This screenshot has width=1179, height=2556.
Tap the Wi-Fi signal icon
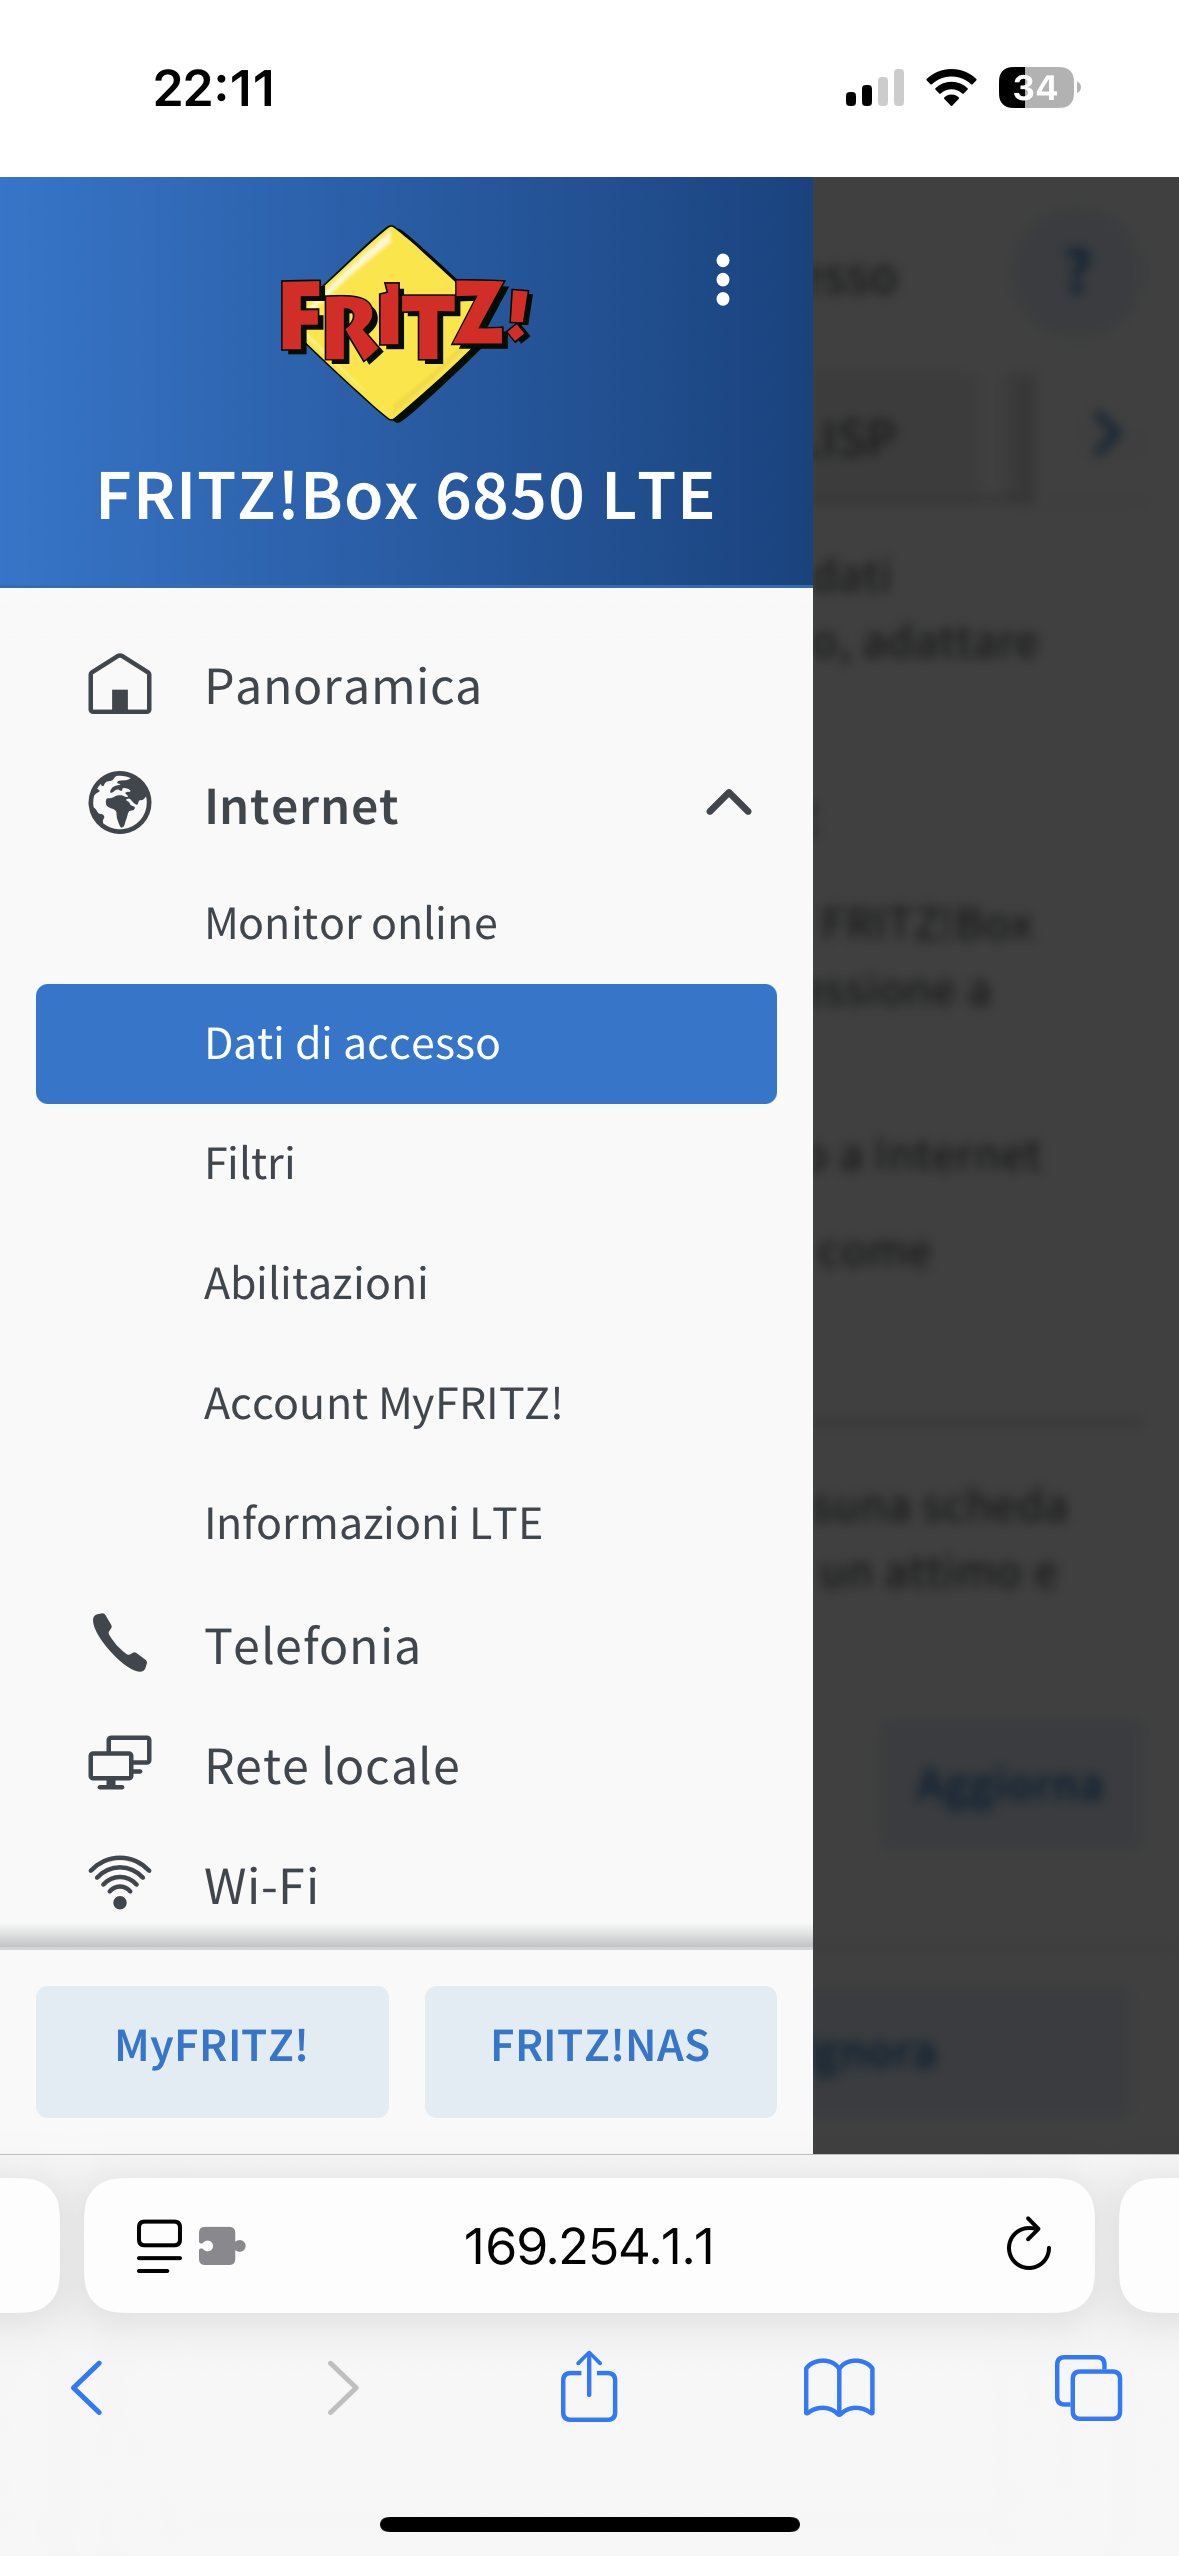tap(120, 1883)
